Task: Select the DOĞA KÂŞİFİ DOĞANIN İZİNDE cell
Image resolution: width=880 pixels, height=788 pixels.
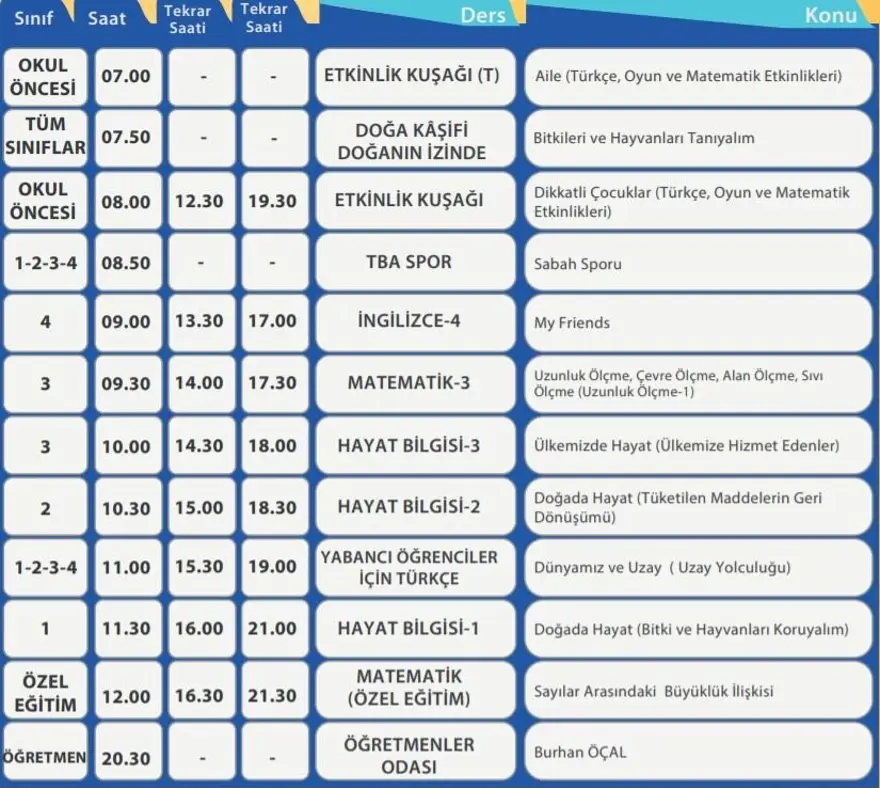Action: point(417,141)
